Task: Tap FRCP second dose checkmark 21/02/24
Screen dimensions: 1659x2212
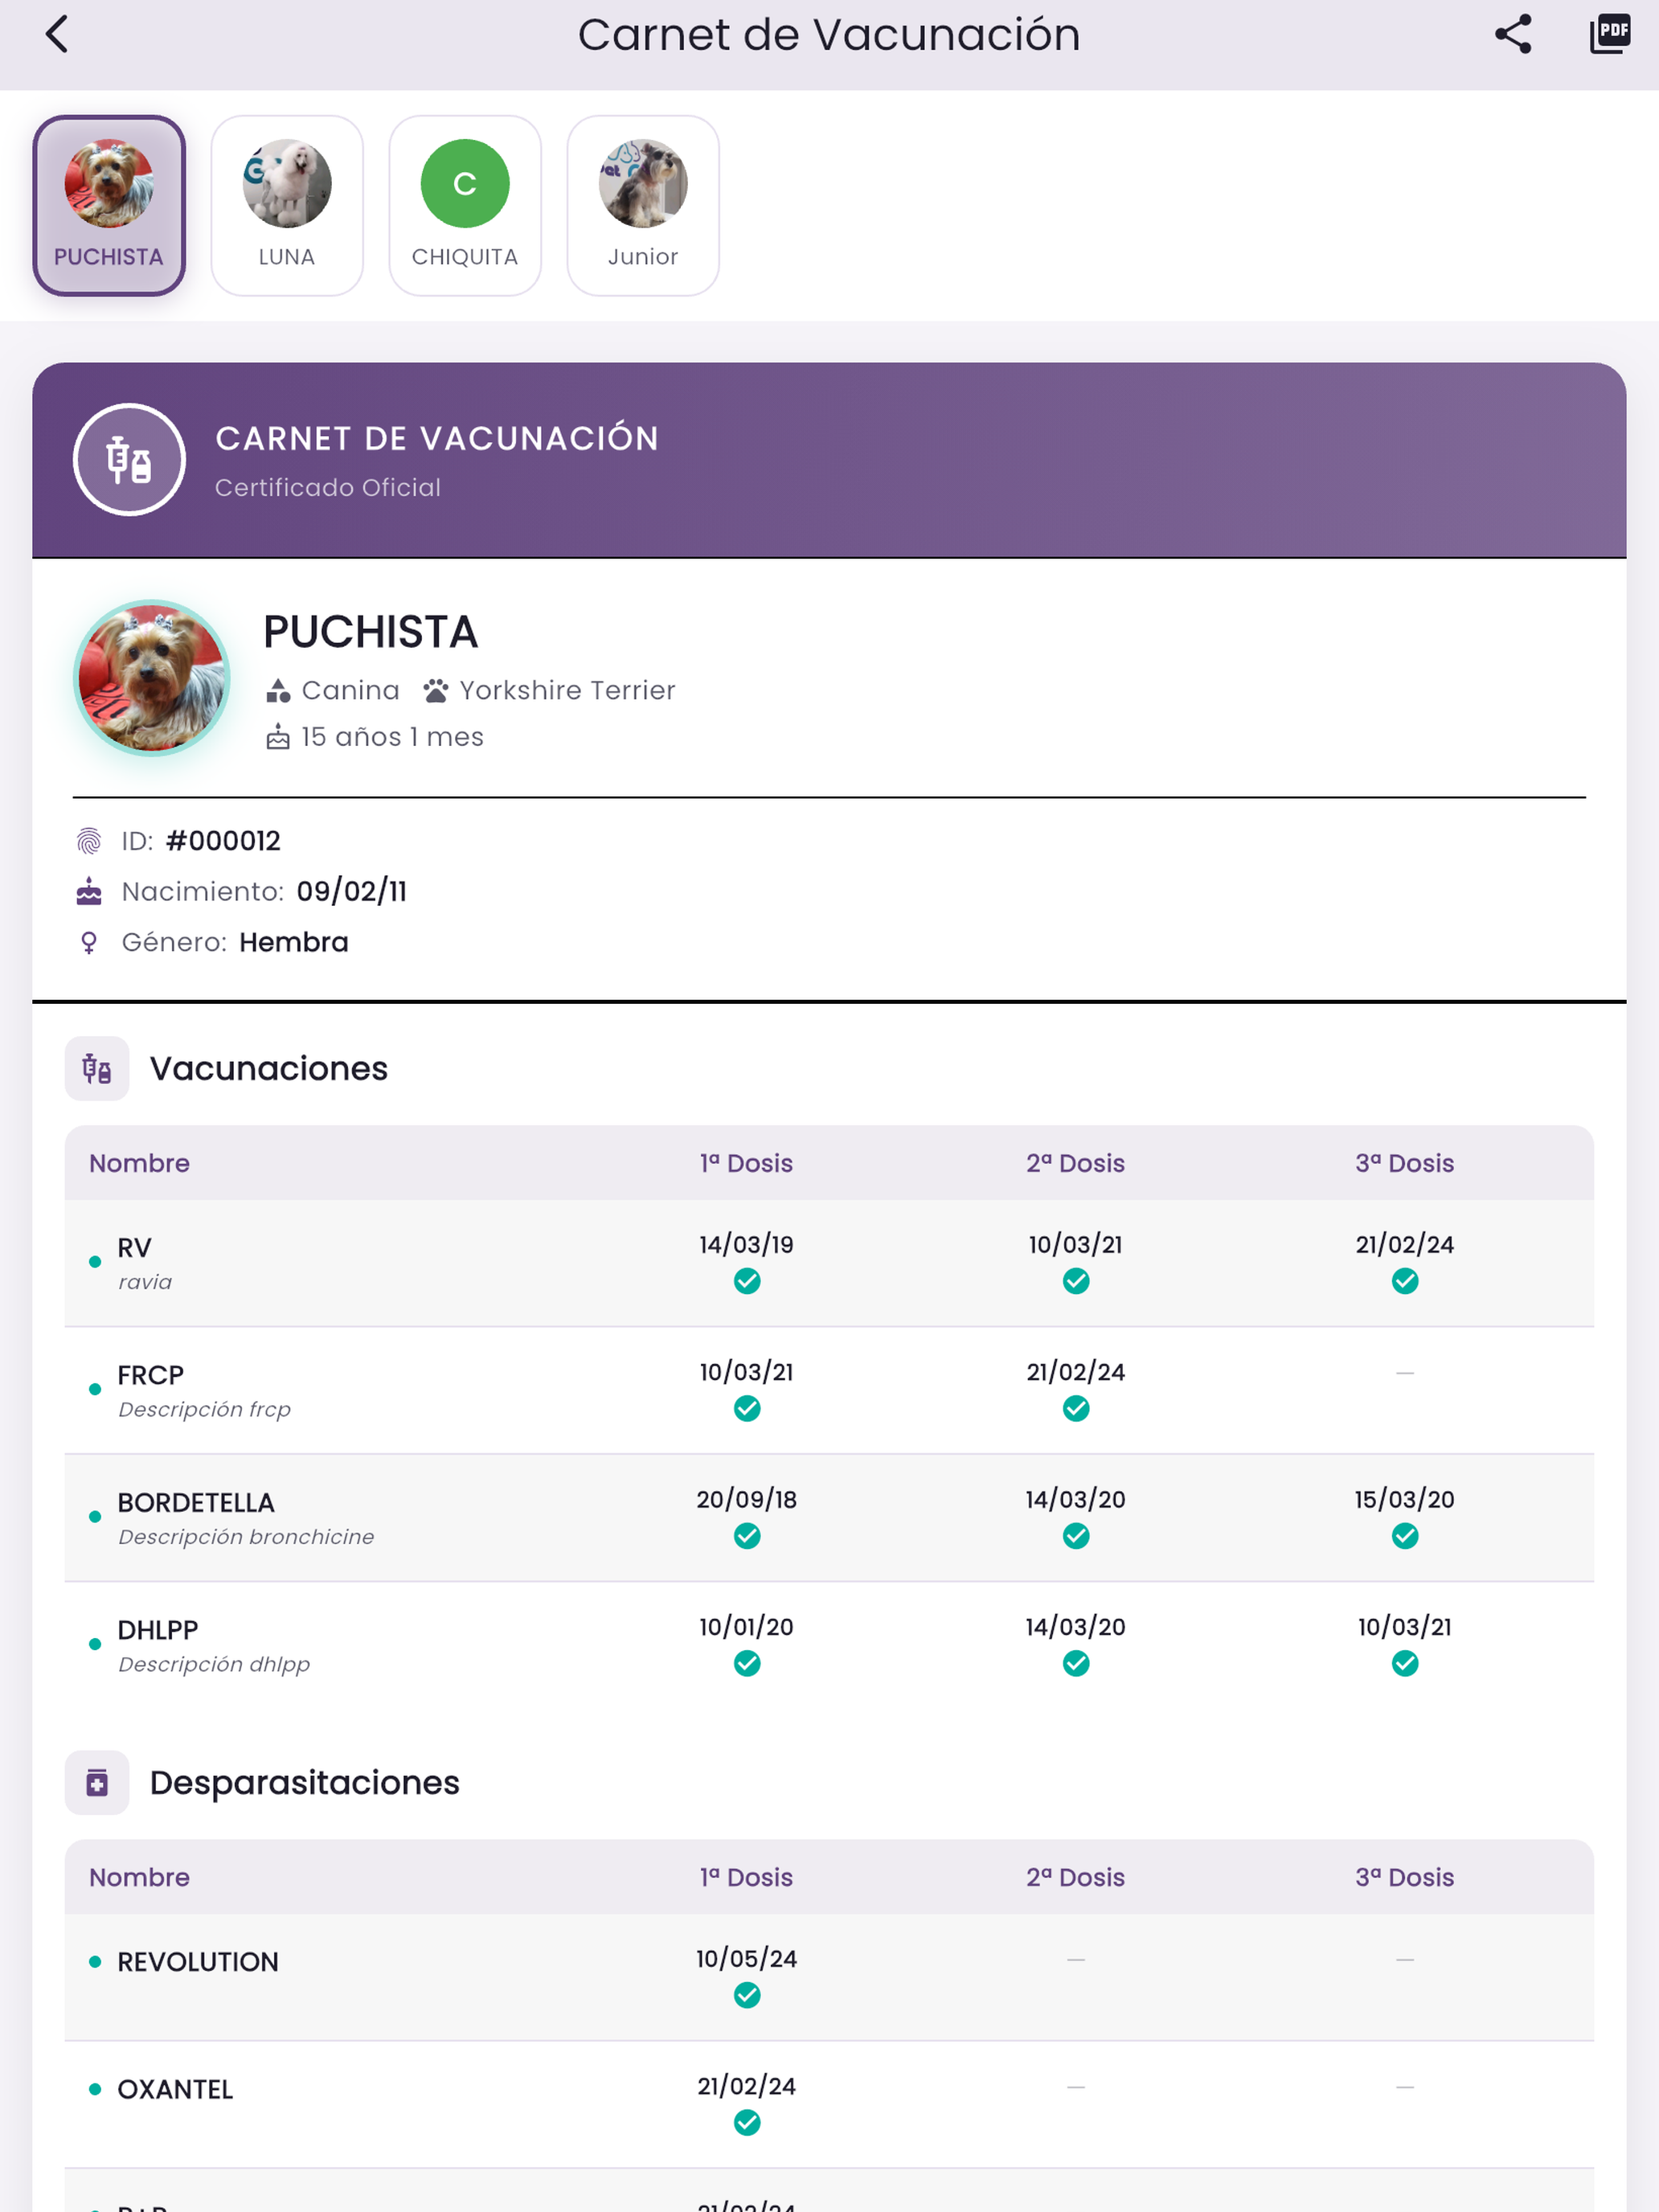Action: 1076,1408
